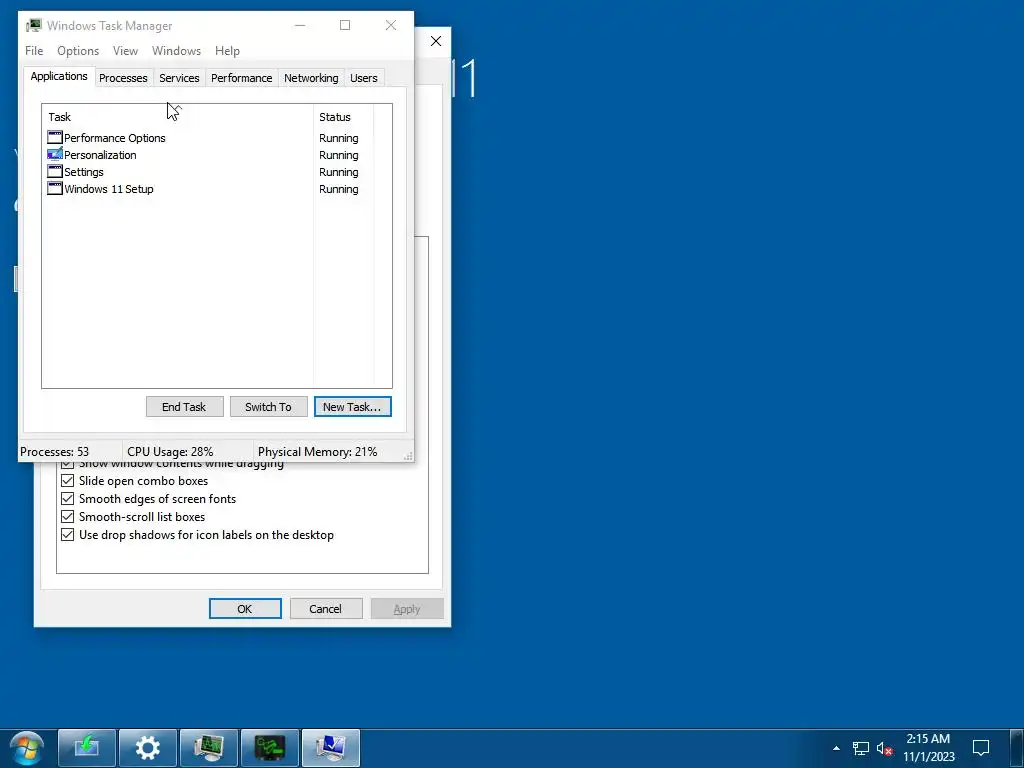
Task: Toggle Smooth-scroll list boxes checkbox
Action: pyautogui.click(x=67, y=517)
